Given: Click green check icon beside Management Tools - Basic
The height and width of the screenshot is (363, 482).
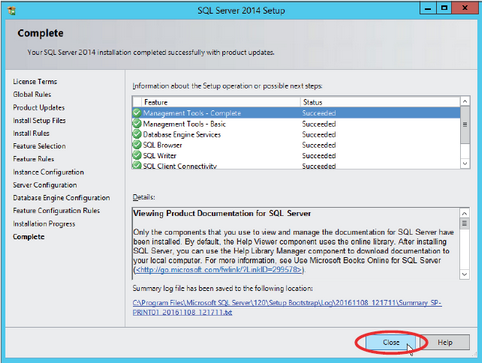Looking at the screenshot, I should pyautogui.click(x=137, y=124).
